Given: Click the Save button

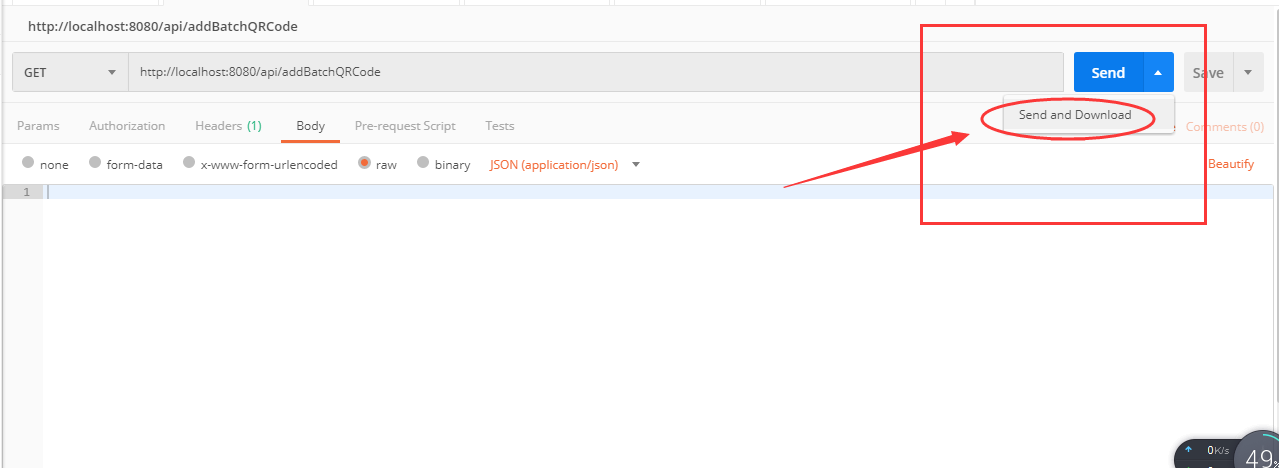Looking at the screenshot, I should [x=1208, y=72].
